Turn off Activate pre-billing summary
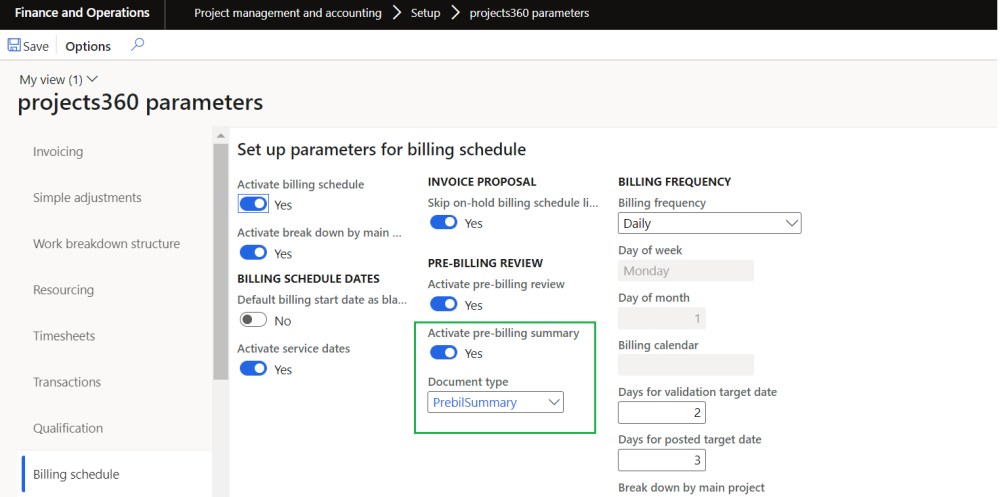This screenshot has width=1000, height=497. coord(443,353)
